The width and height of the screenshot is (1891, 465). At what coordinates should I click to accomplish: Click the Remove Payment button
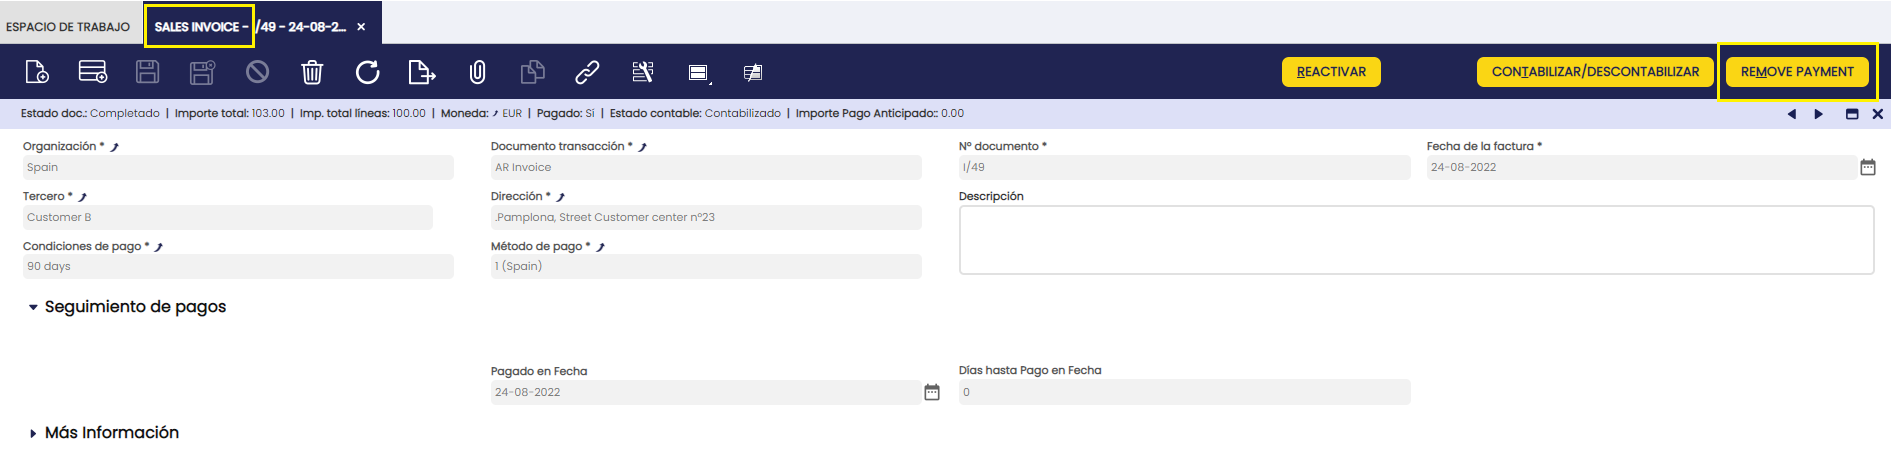1797,72
